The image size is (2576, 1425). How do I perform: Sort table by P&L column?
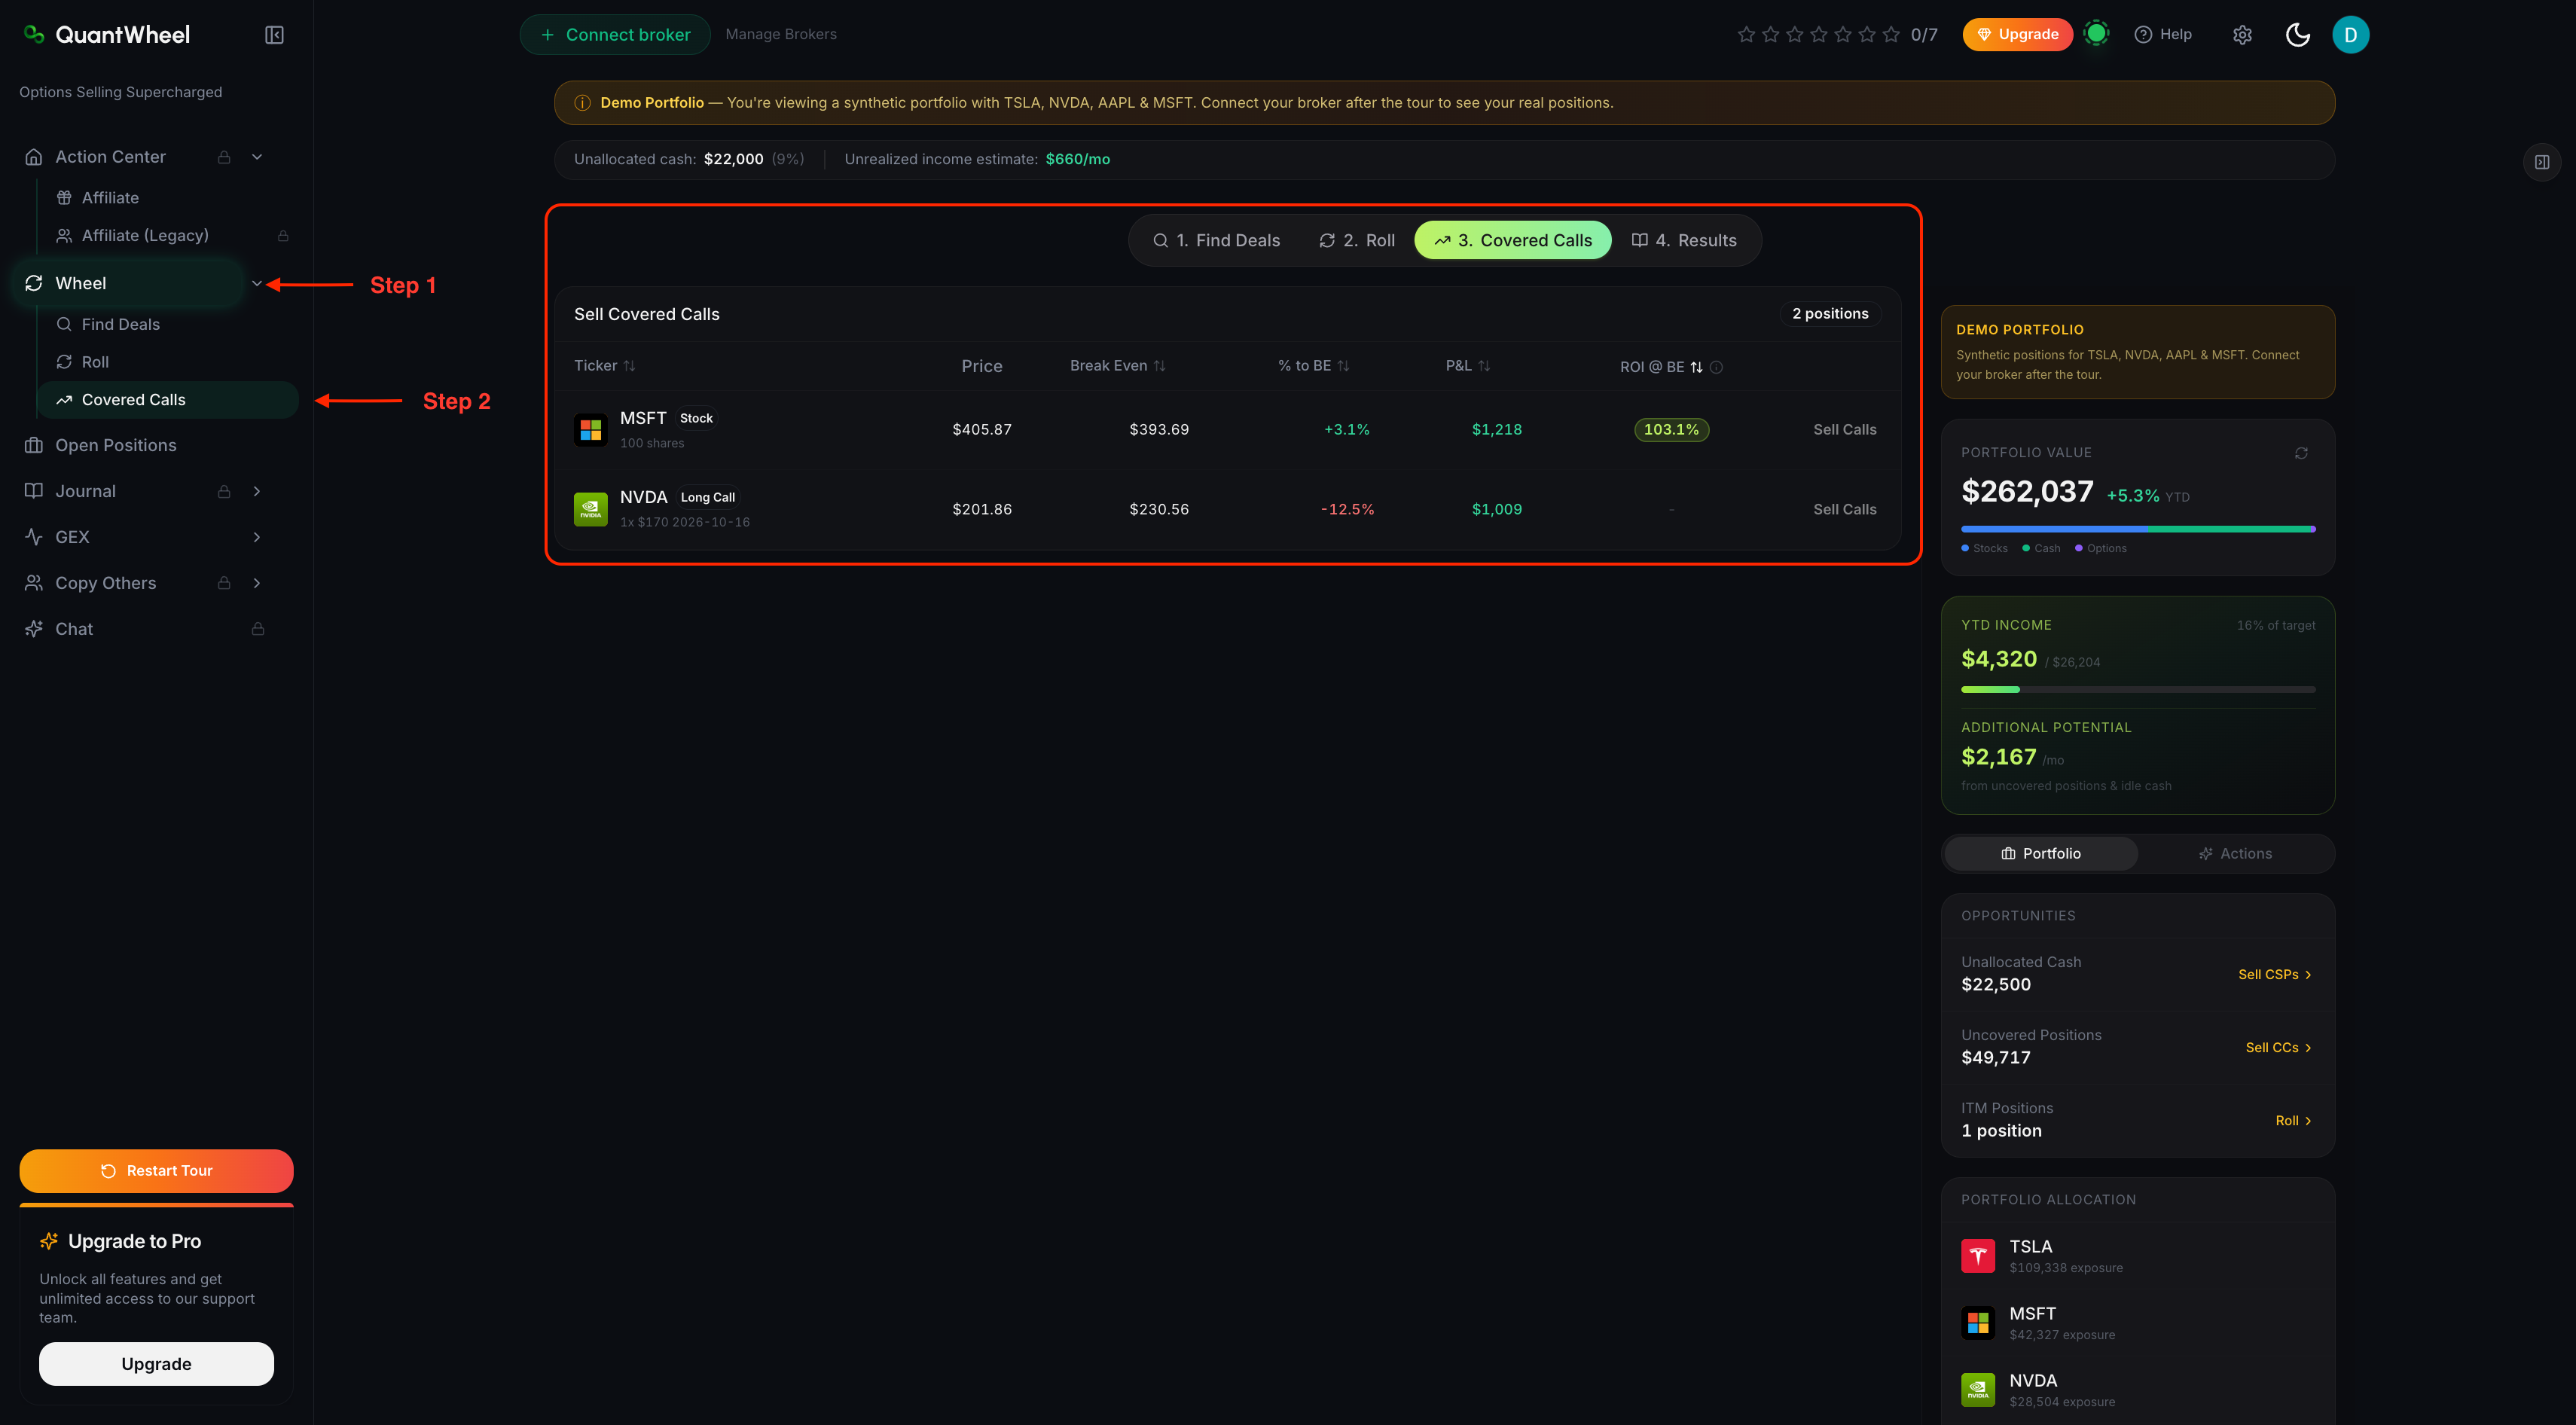click(x=1467, y=366)
